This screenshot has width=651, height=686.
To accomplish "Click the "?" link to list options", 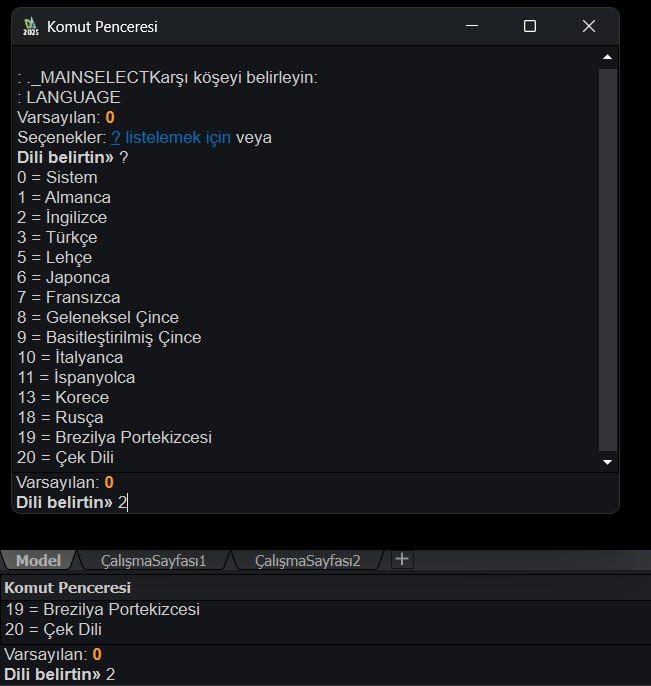I will pos(115,137).
